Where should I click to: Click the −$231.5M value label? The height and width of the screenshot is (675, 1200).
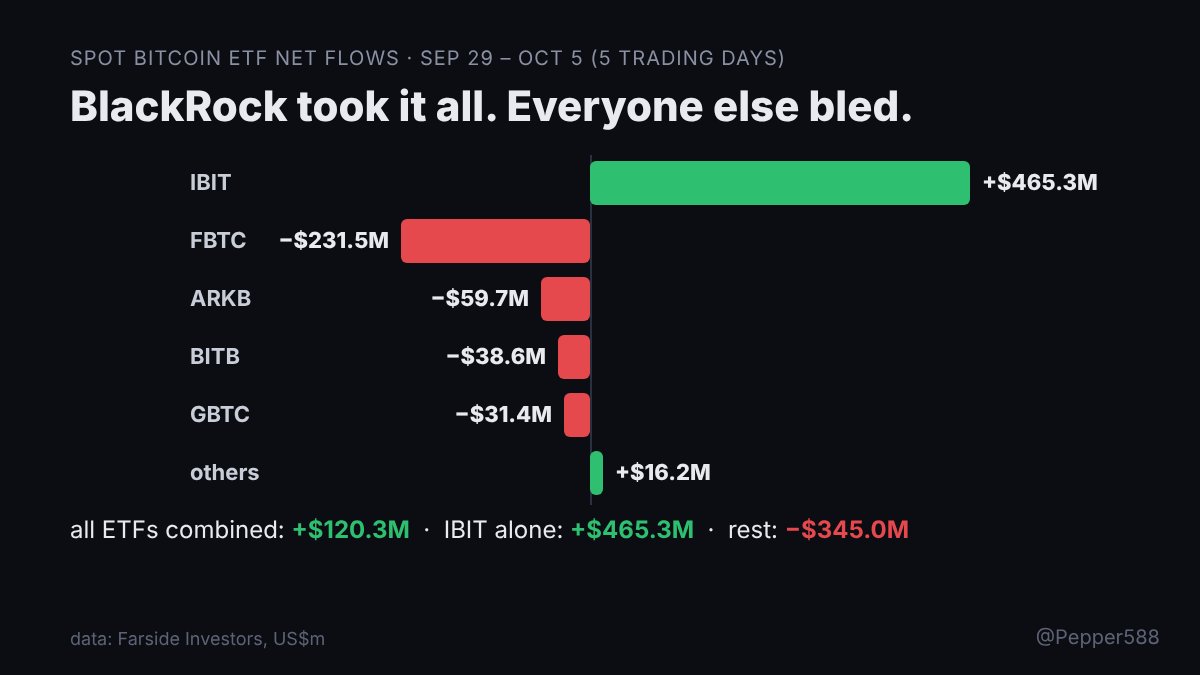point(334,241)
